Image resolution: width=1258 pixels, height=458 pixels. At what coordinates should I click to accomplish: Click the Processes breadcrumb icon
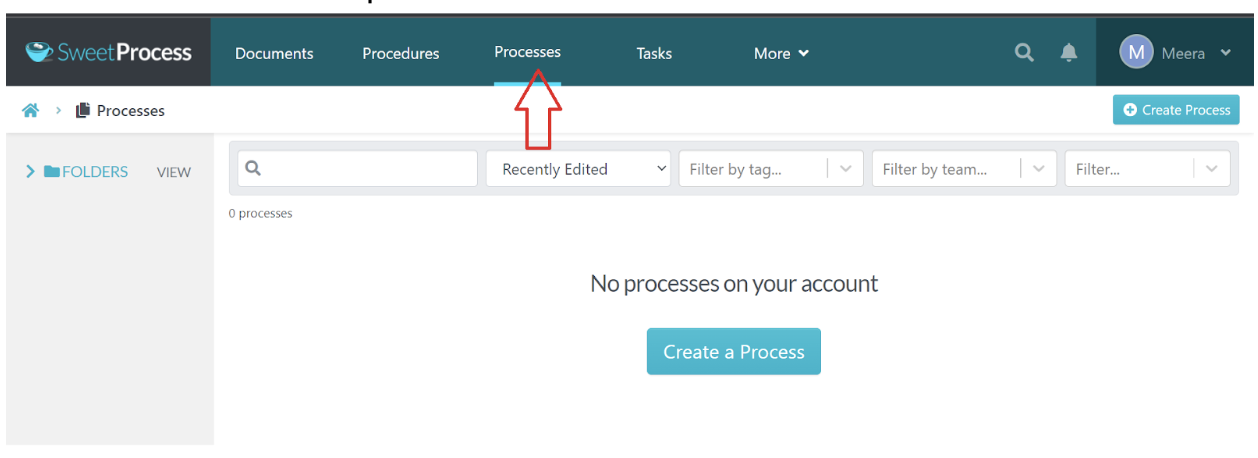(x=83, y=111)
